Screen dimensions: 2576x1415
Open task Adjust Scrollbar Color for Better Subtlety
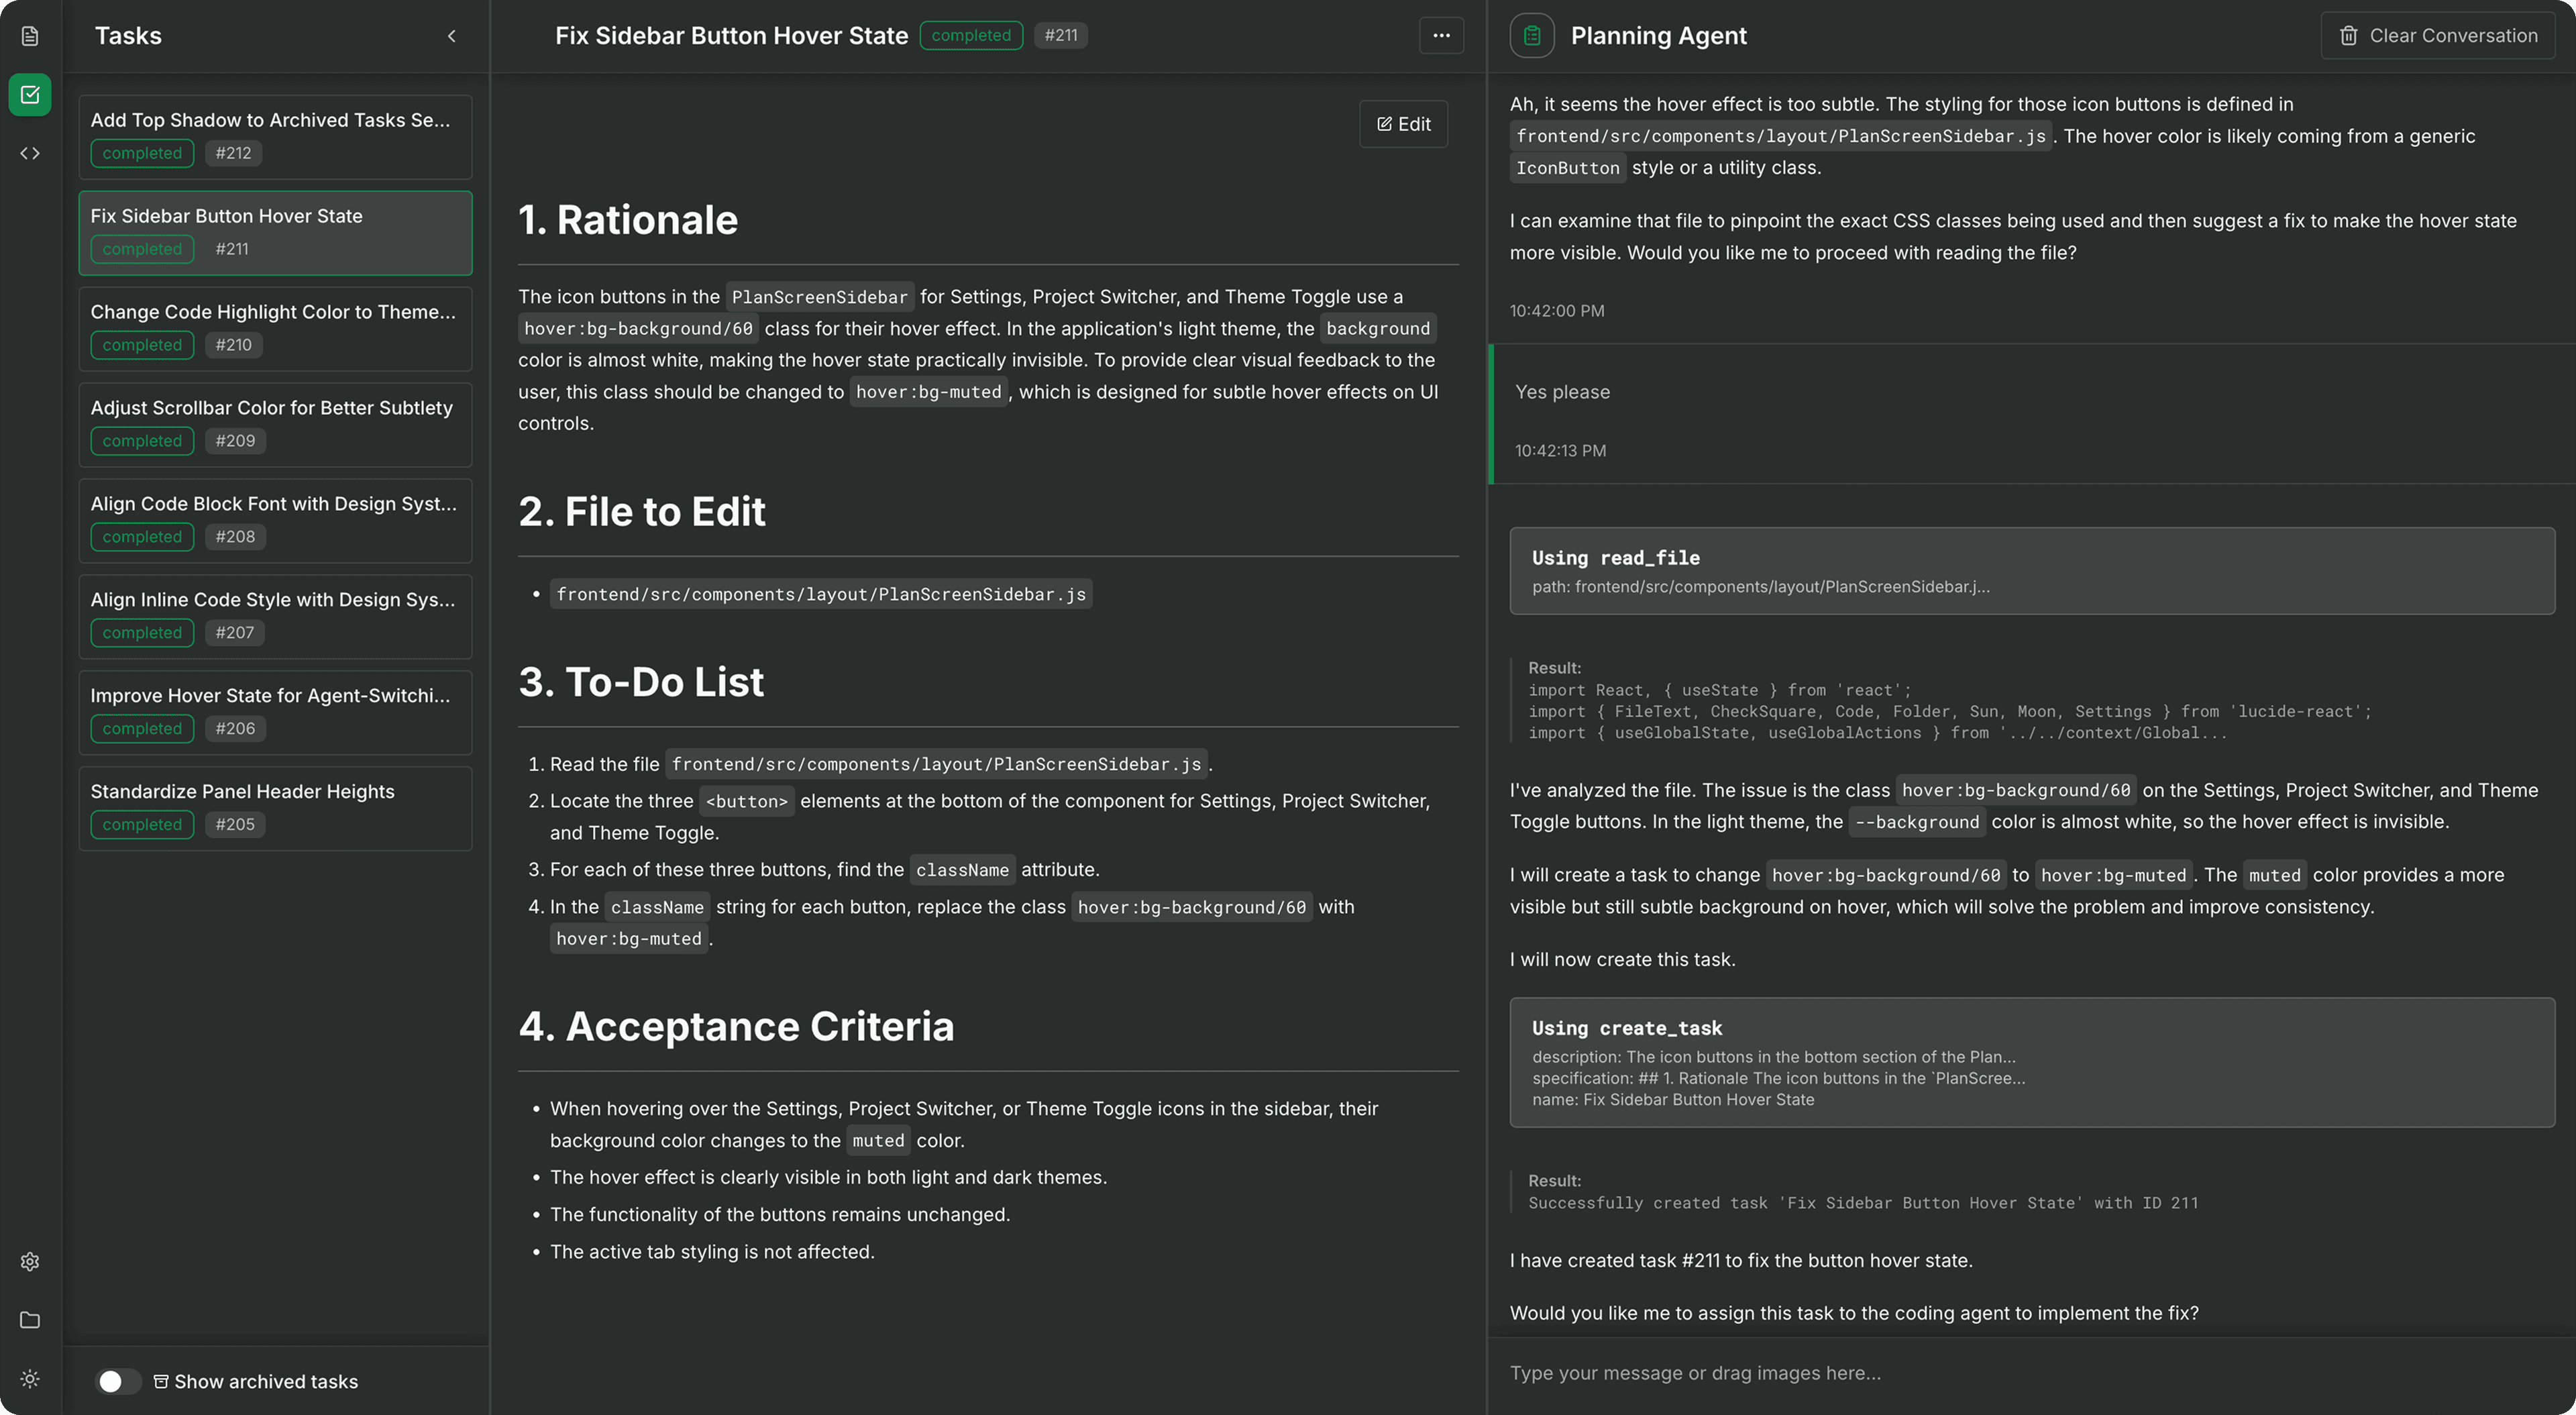pos(275,425)
